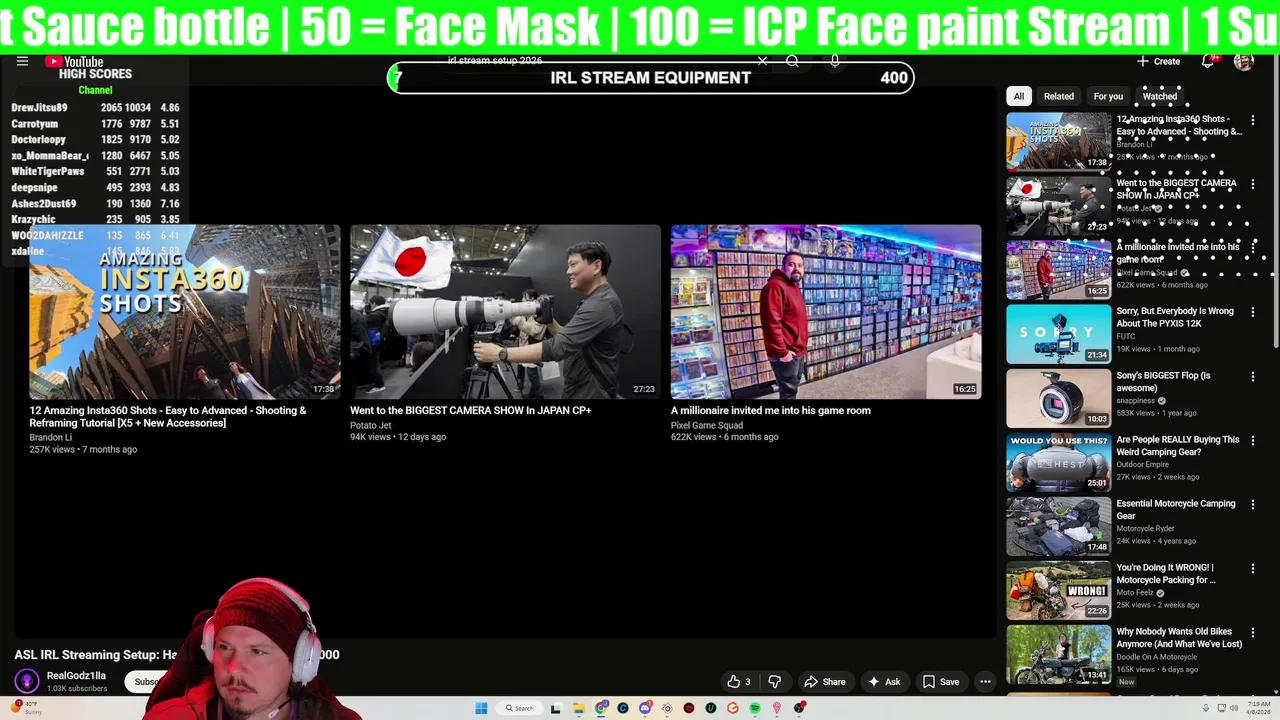This screenshot has width=1280, height=720.
Task: Click the magnifier search button
Action: tap(792, 61)
